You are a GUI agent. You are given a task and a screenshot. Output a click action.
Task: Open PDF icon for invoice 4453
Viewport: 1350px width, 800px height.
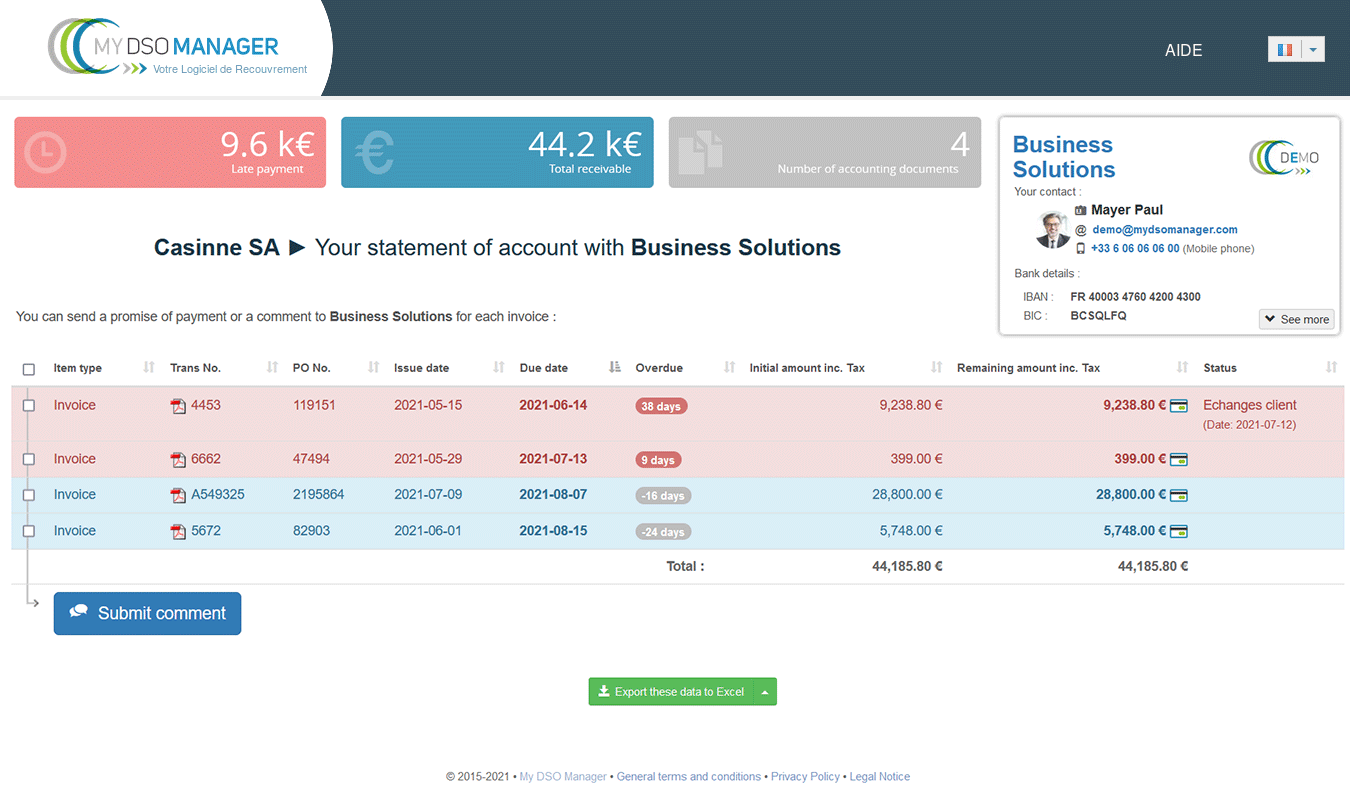tap(179, 406)
